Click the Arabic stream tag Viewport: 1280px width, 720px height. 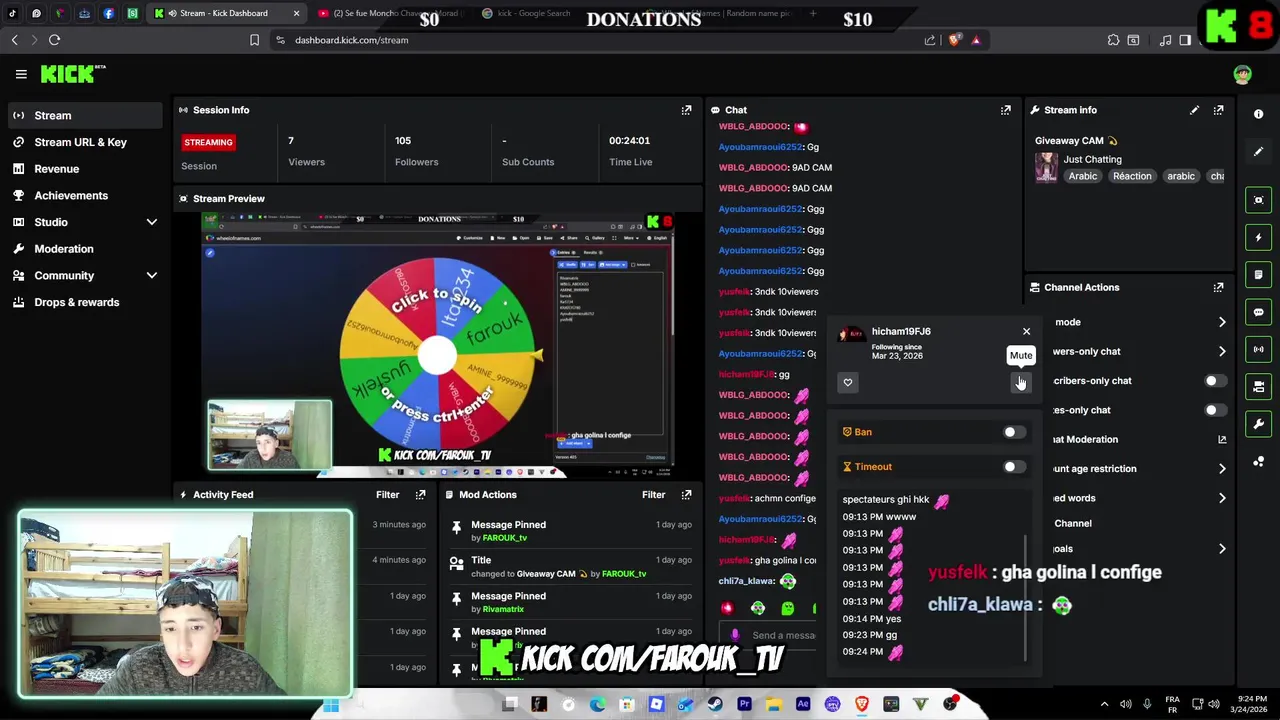pos(1082,176)
